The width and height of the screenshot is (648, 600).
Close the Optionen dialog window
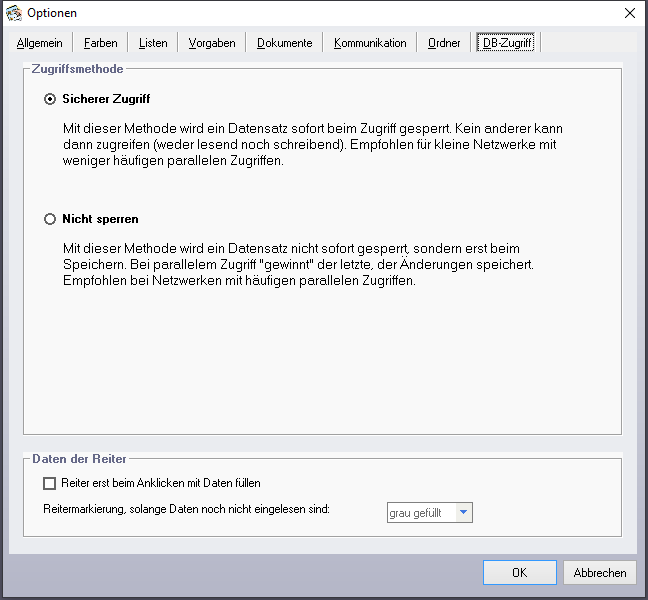(629, 13)
